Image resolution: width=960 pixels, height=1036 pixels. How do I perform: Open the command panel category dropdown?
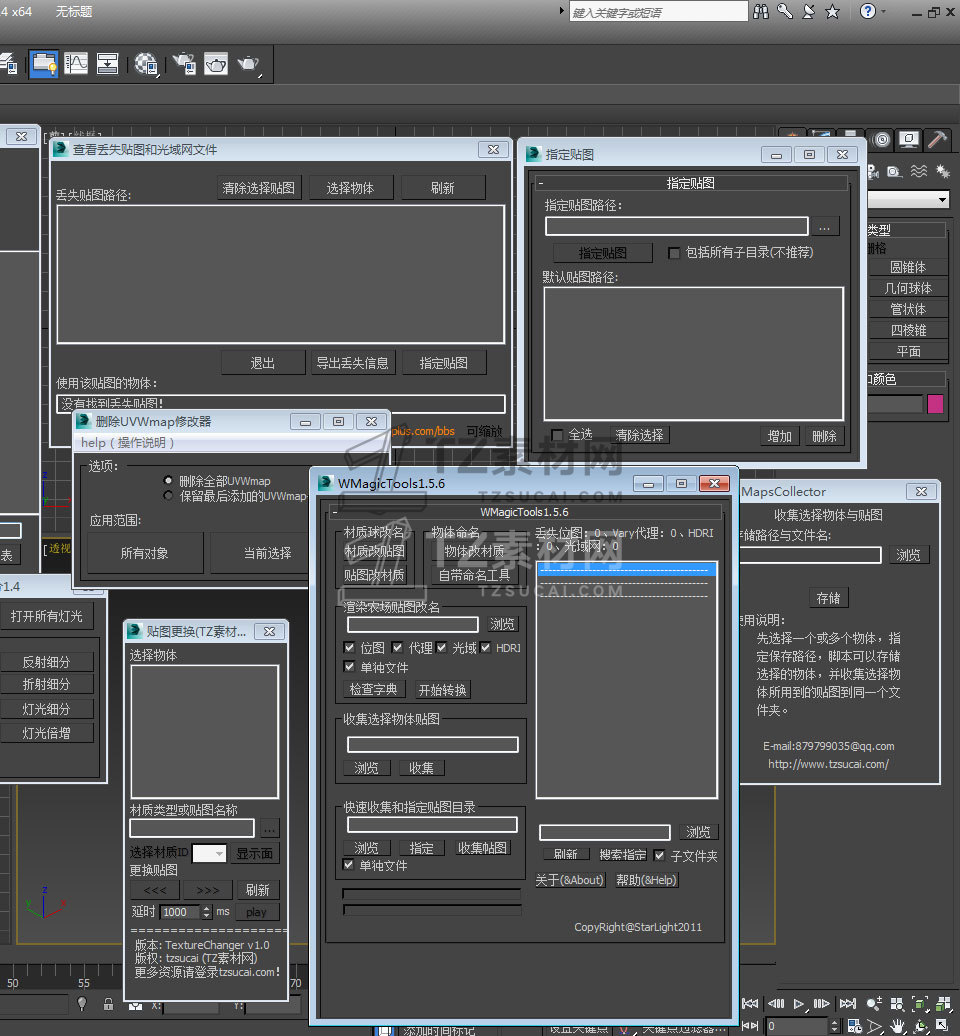coord(909,199)
